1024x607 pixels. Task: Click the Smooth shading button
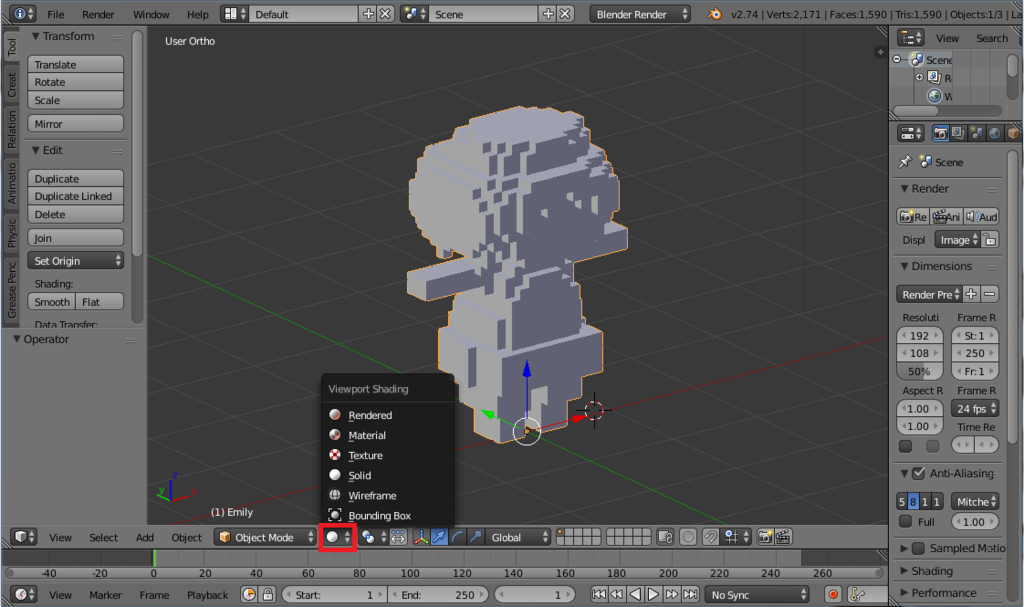point(52,302)
